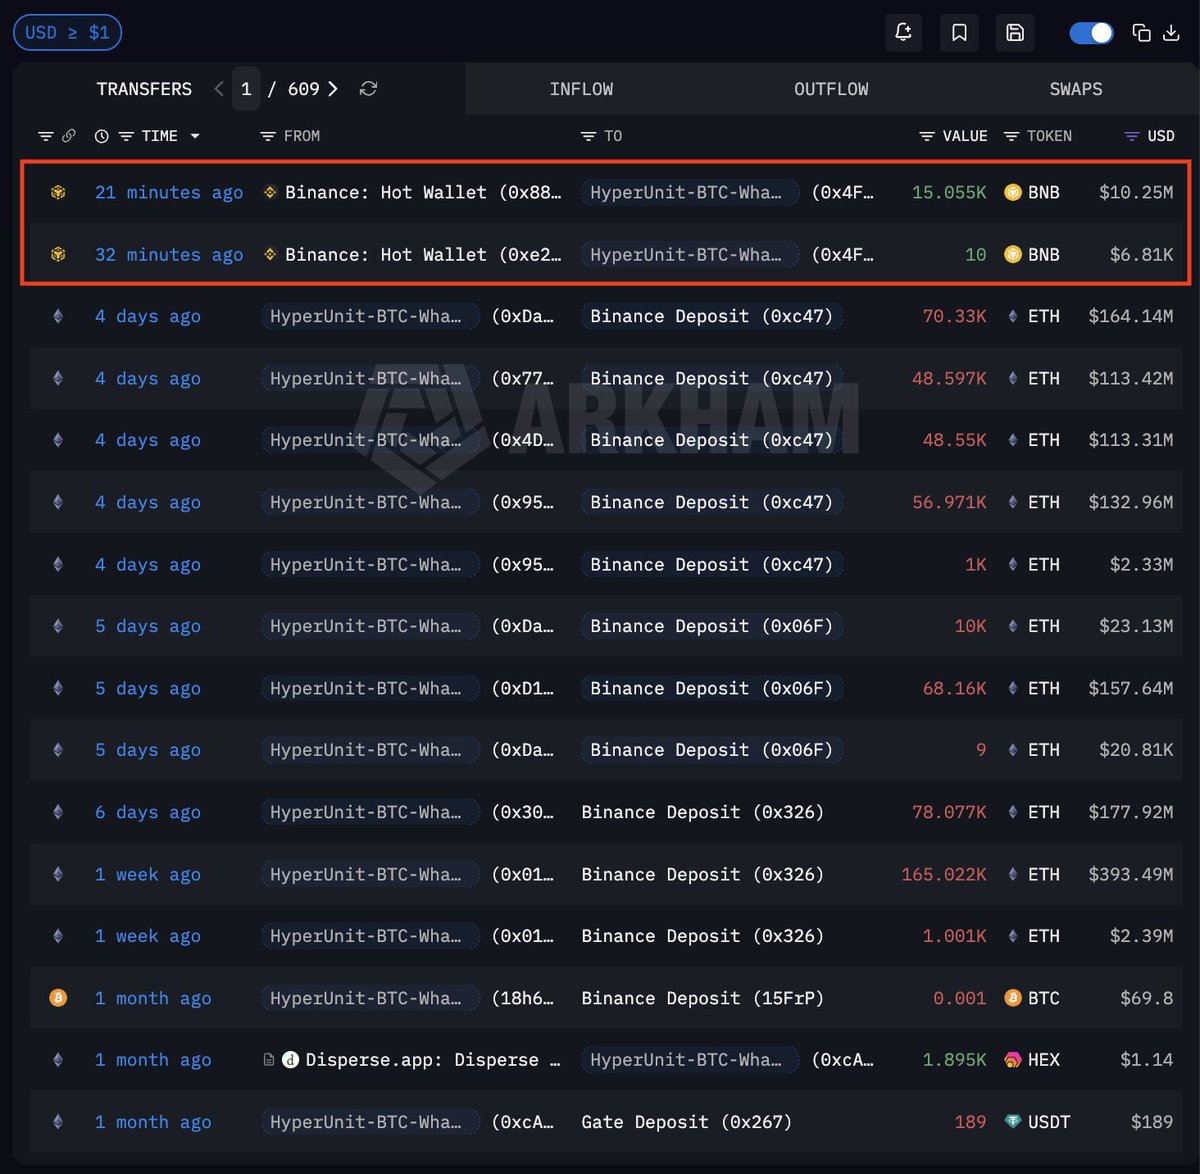The image size is (1200, 1174).
Task: Switch to the OUTFLOW tab
Action: 831,89
